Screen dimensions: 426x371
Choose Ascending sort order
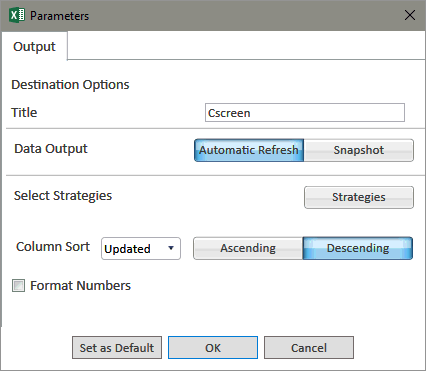(248, 248)
